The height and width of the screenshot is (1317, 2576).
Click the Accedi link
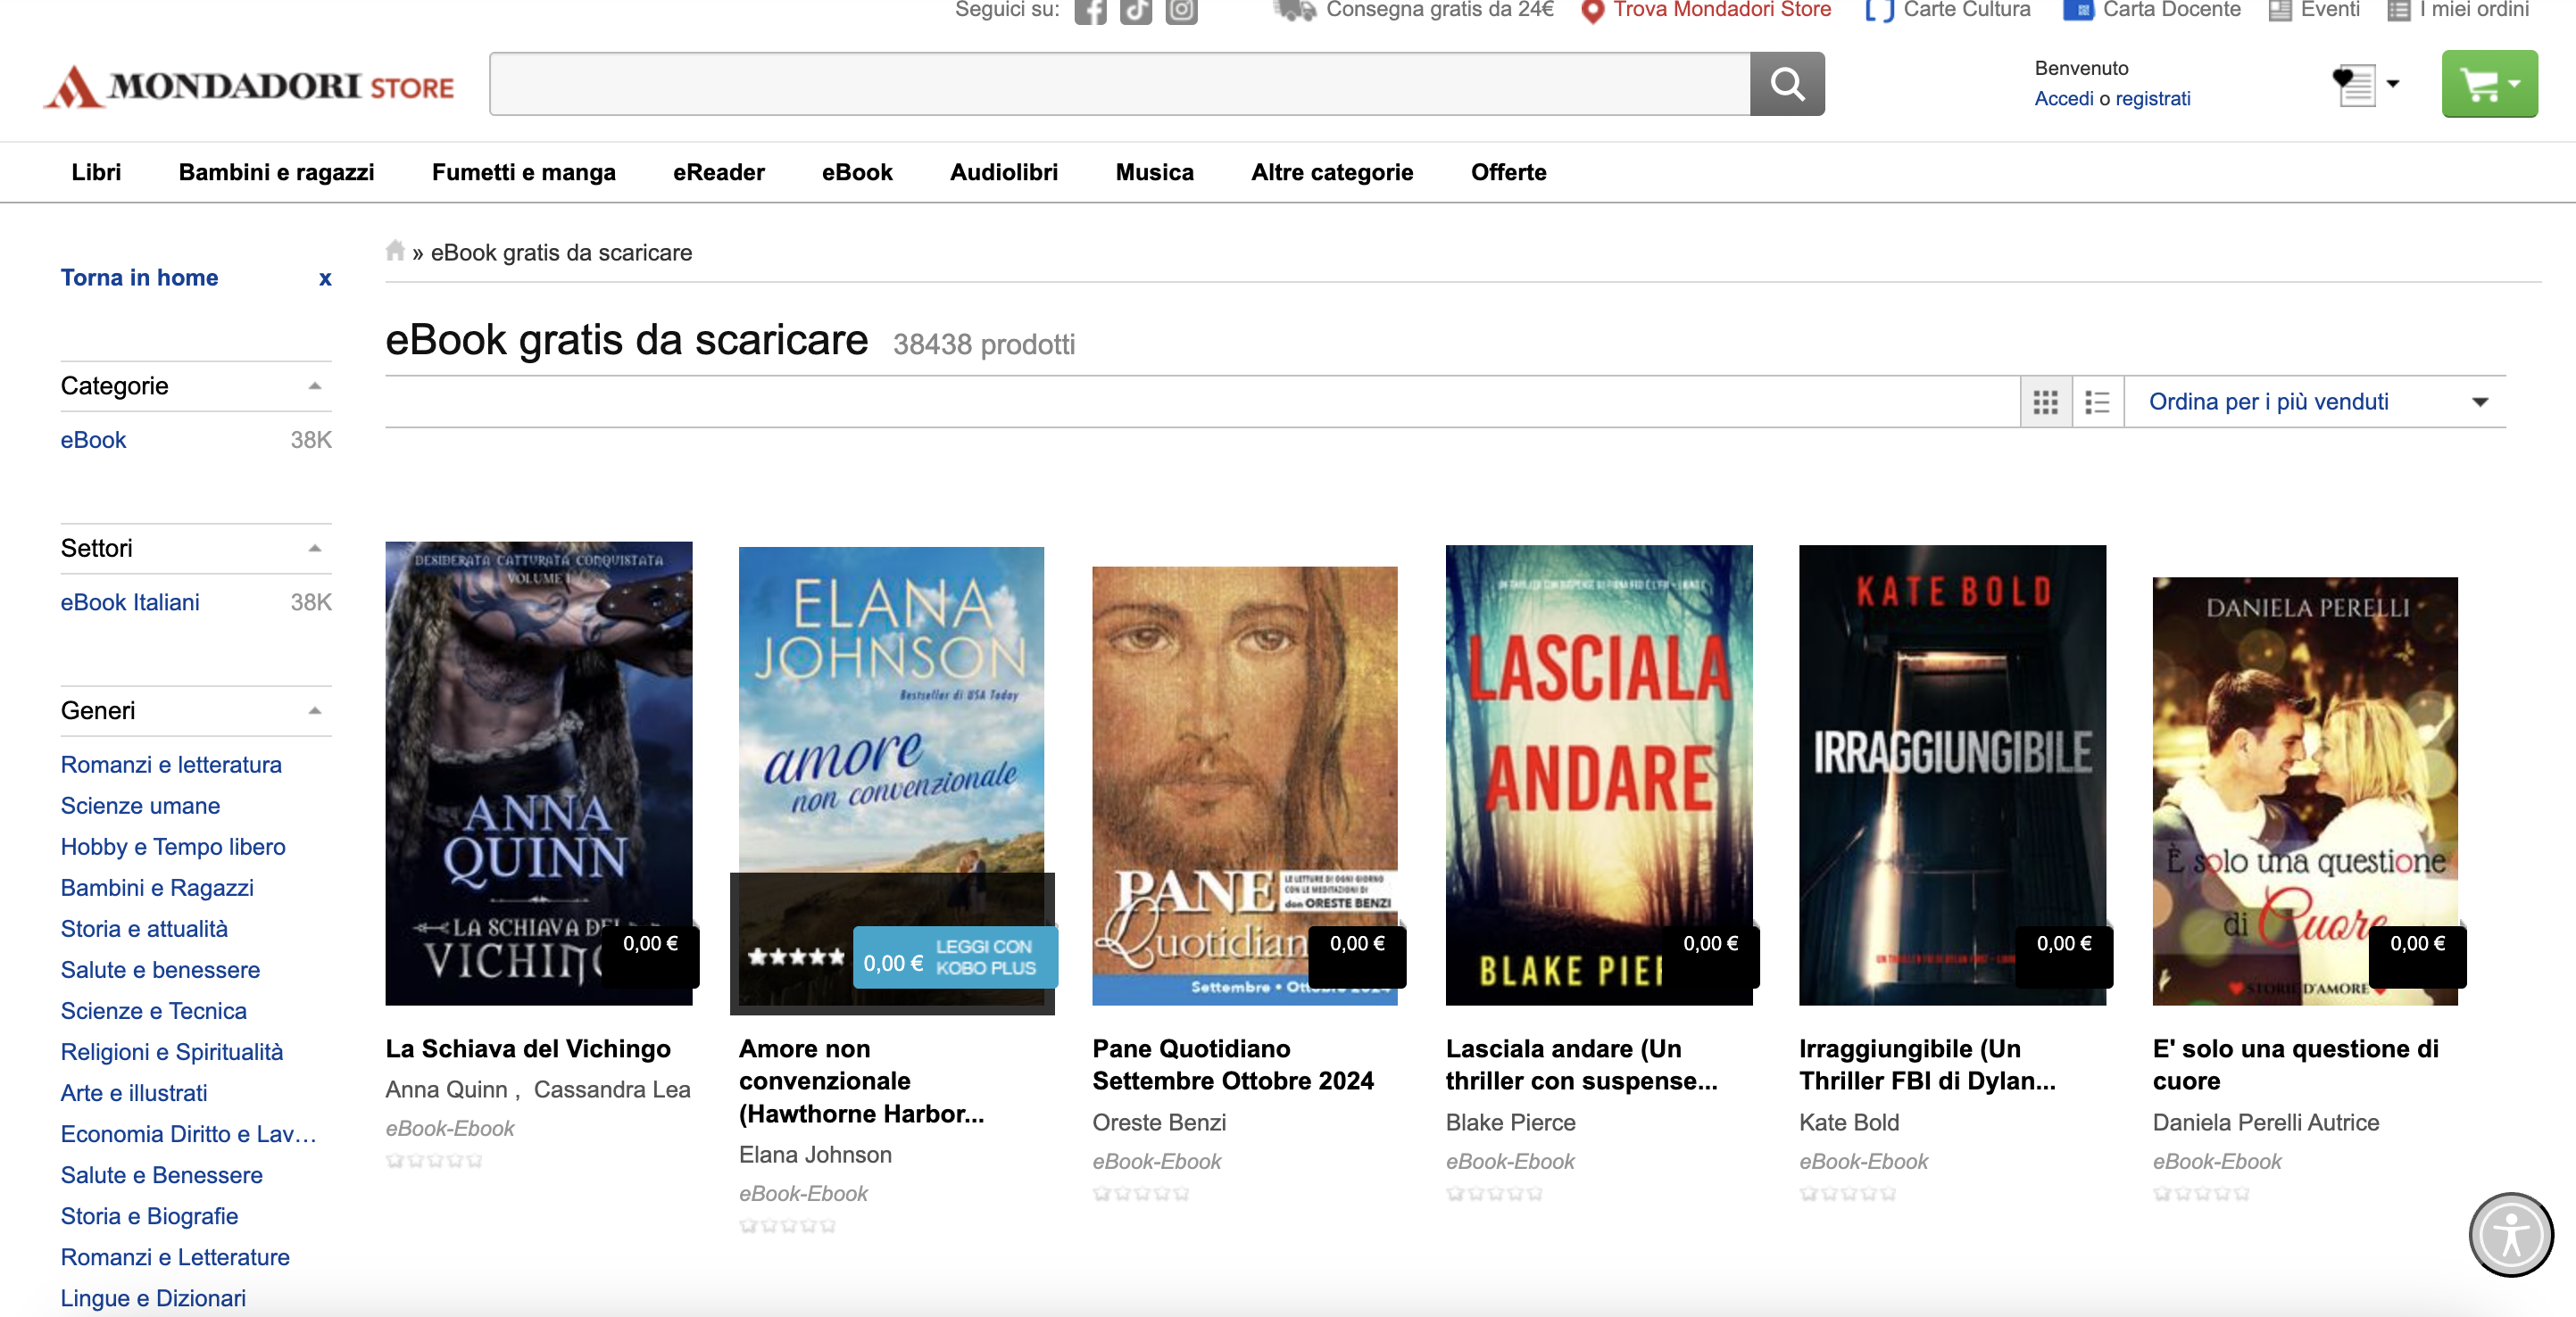point(2063,98)
